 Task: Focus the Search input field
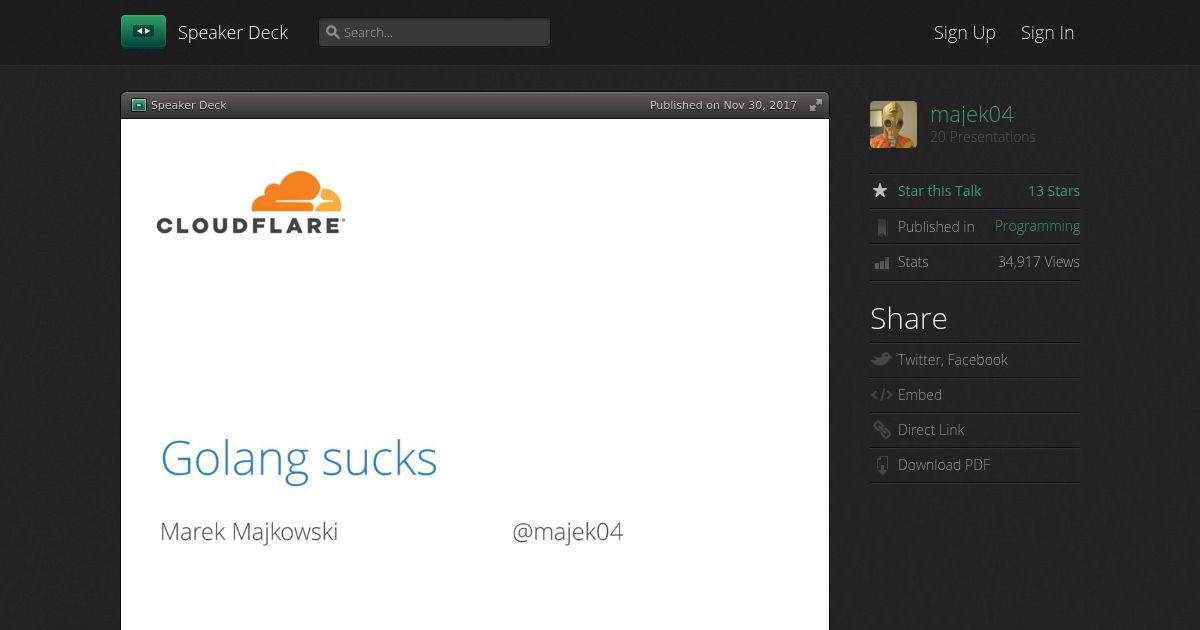[434, 32]
